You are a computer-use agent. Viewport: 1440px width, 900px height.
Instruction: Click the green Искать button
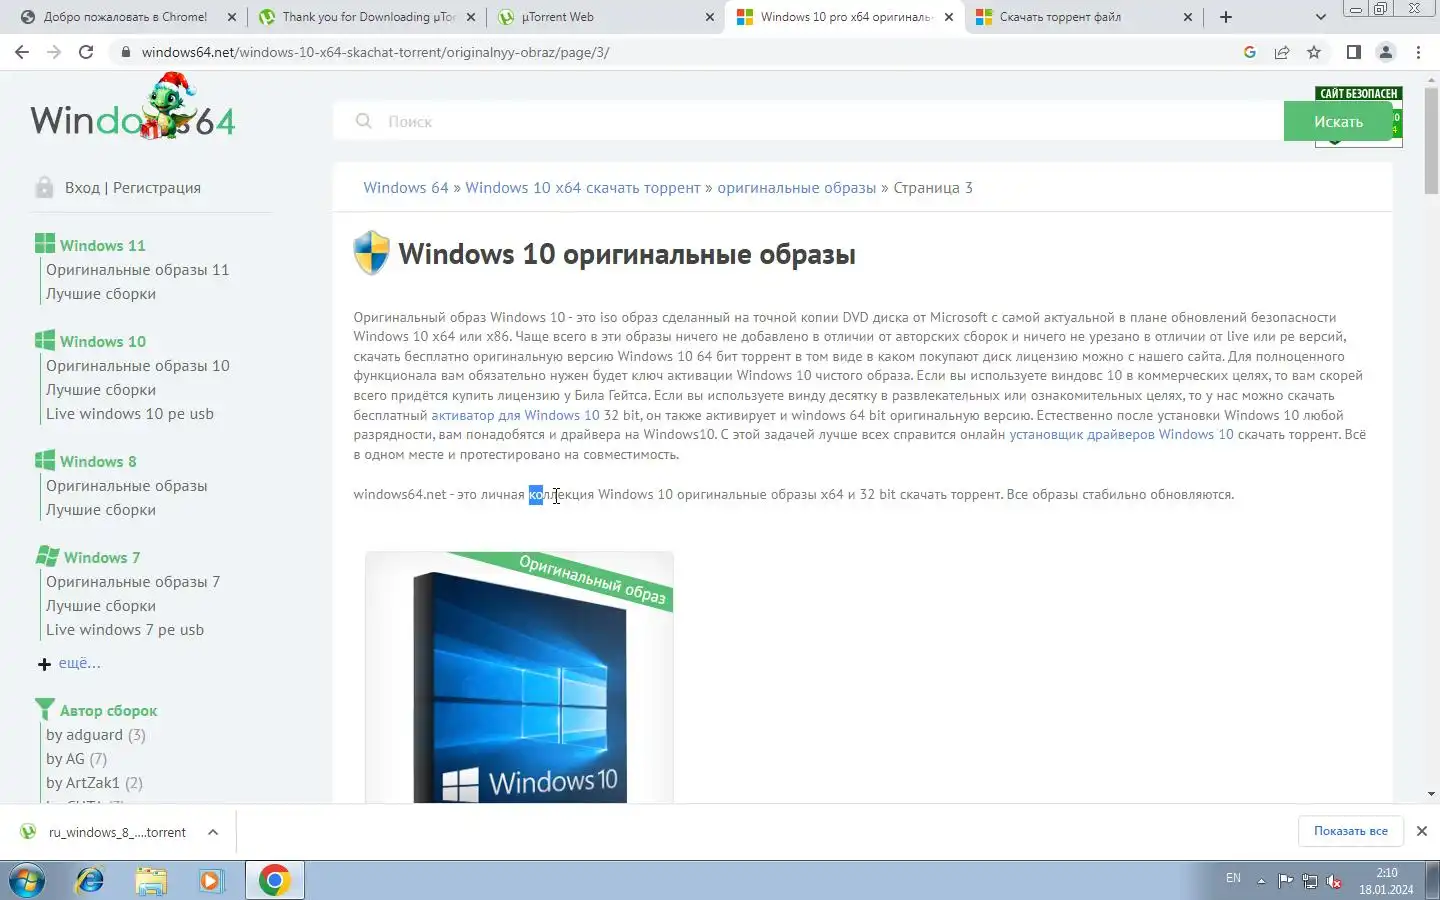pyautogui.click(x=1338, y=121)
